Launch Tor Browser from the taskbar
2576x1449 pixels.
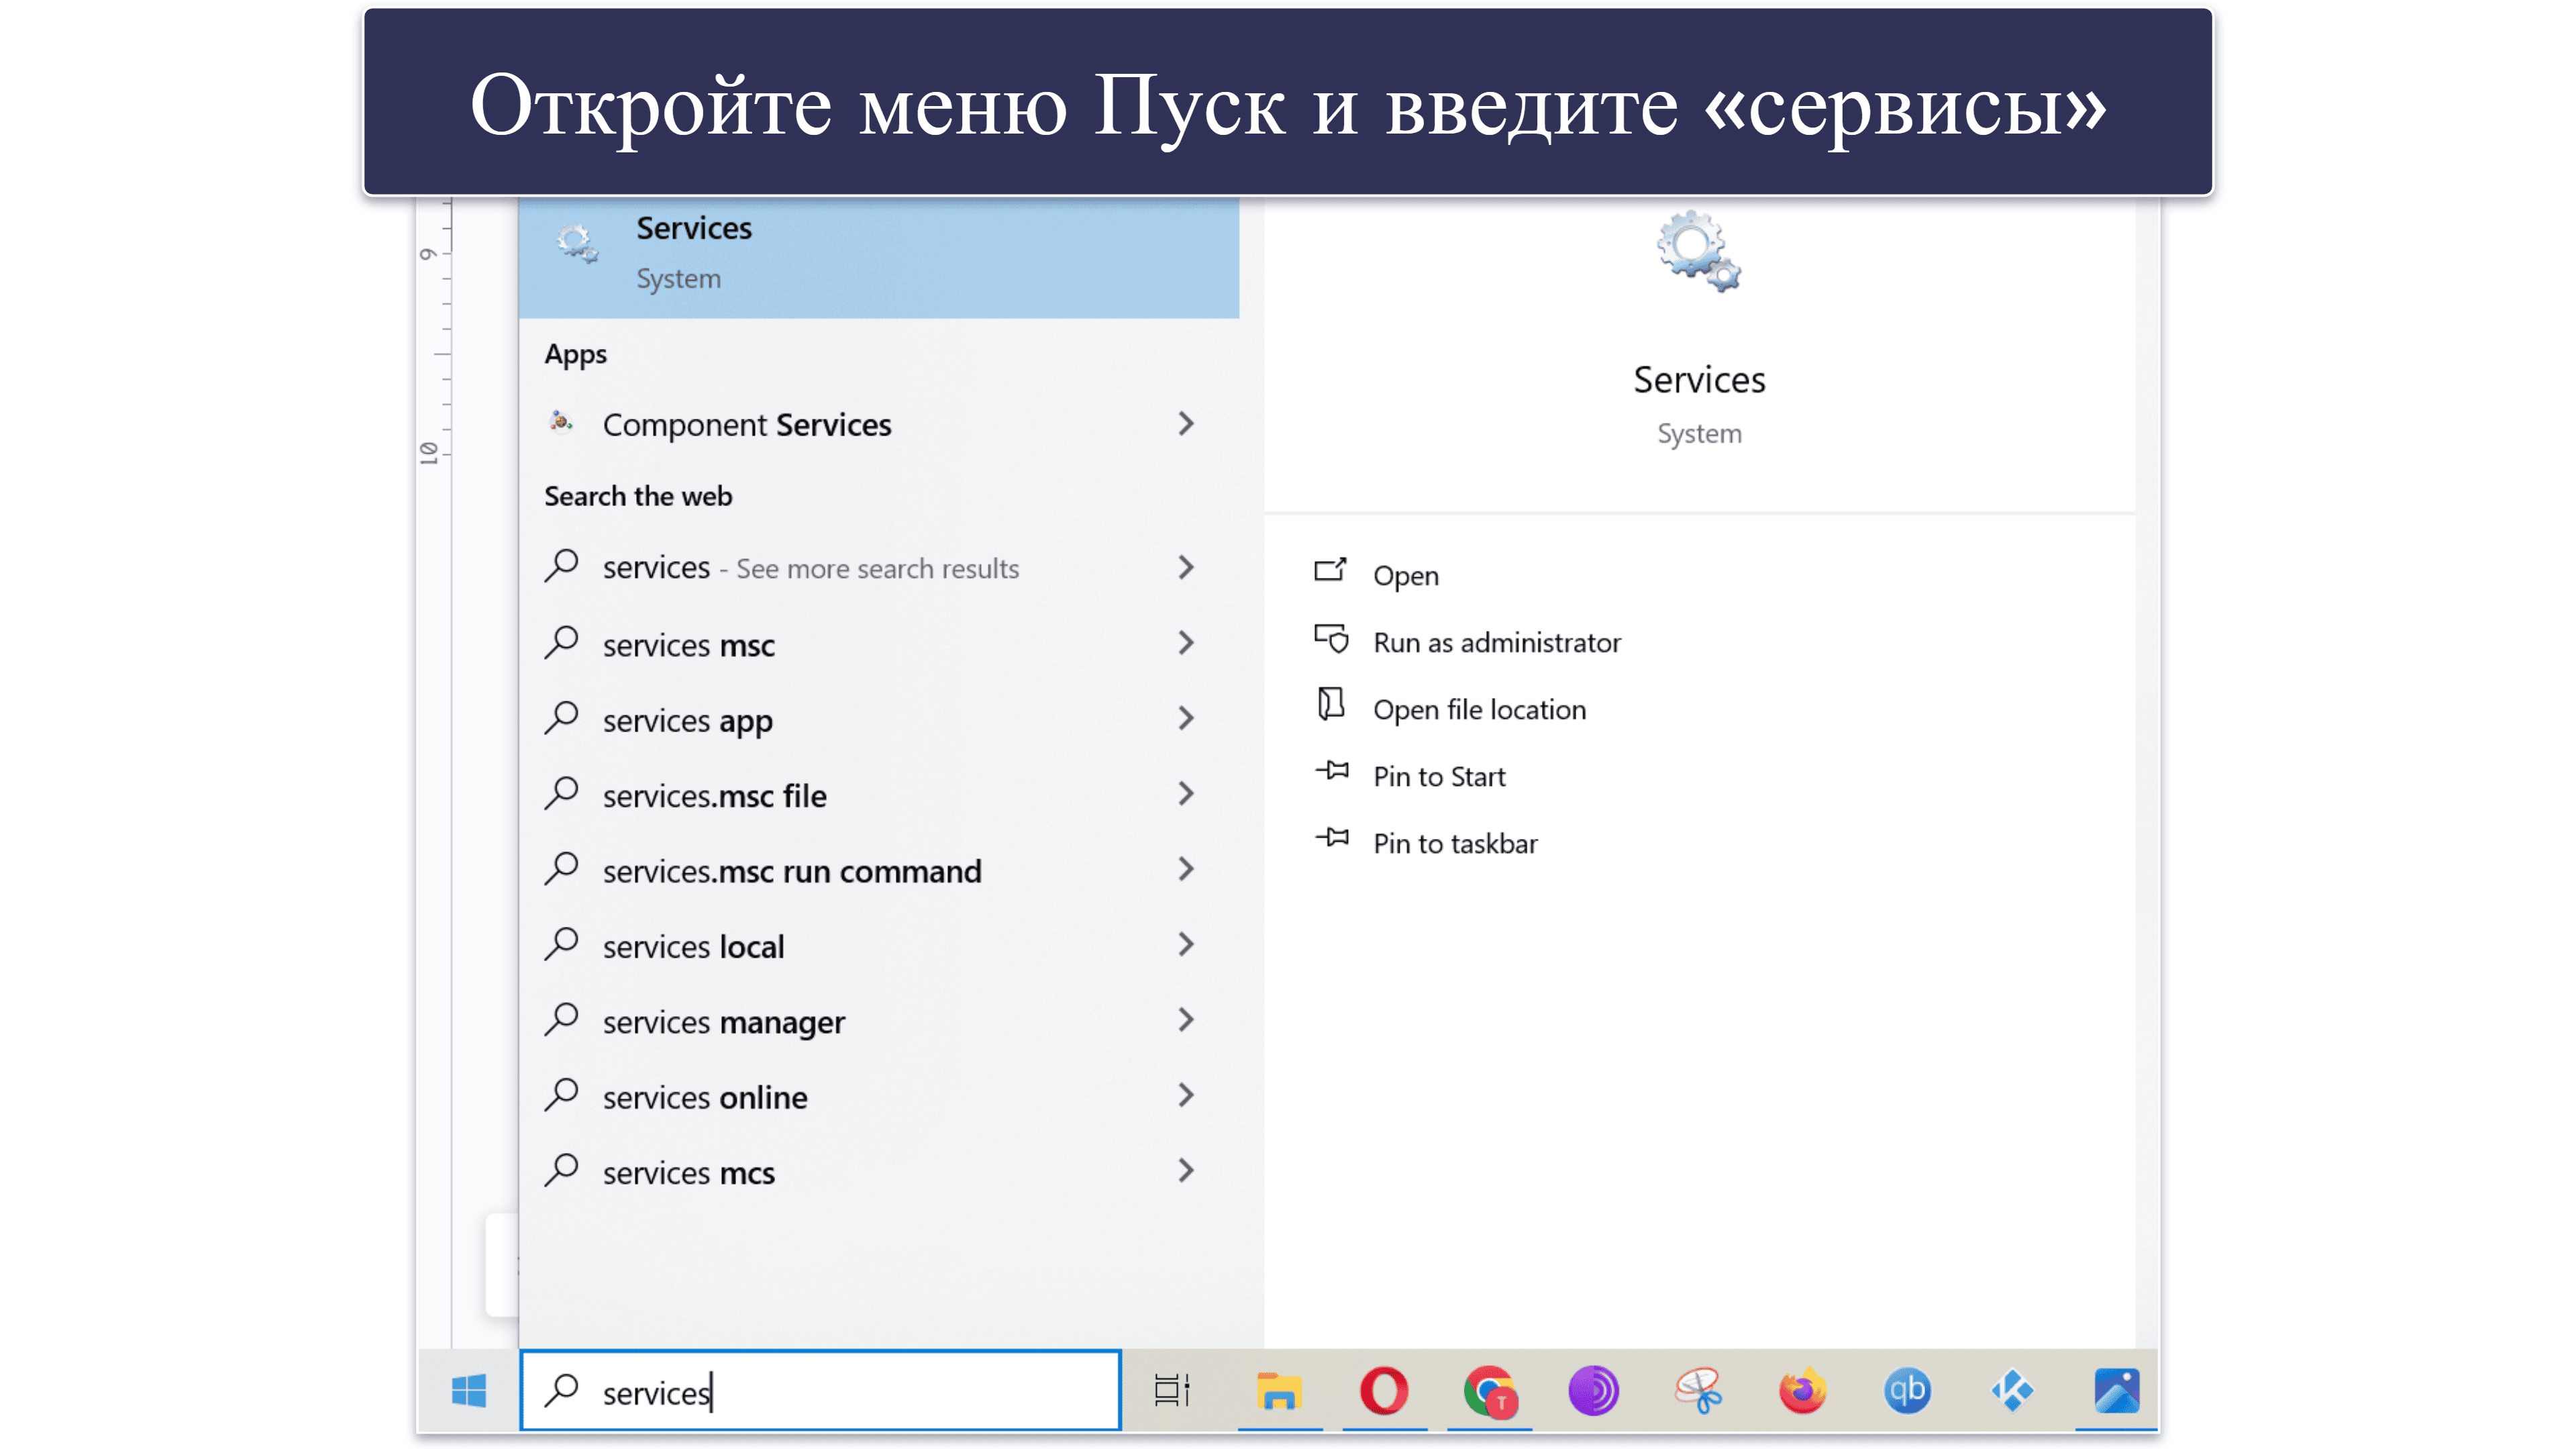tap(1593, 1391)
